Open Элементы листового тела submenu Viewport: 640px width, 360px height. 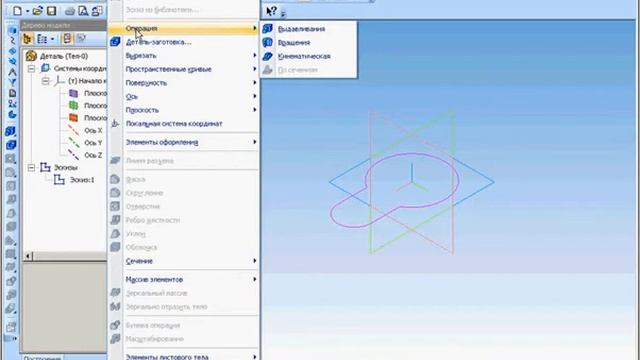(184, 356)
